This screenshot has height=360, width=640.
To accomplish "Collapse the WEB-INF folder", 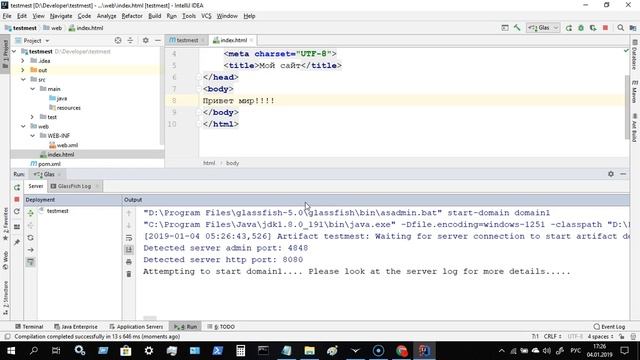I will [33, 136].
